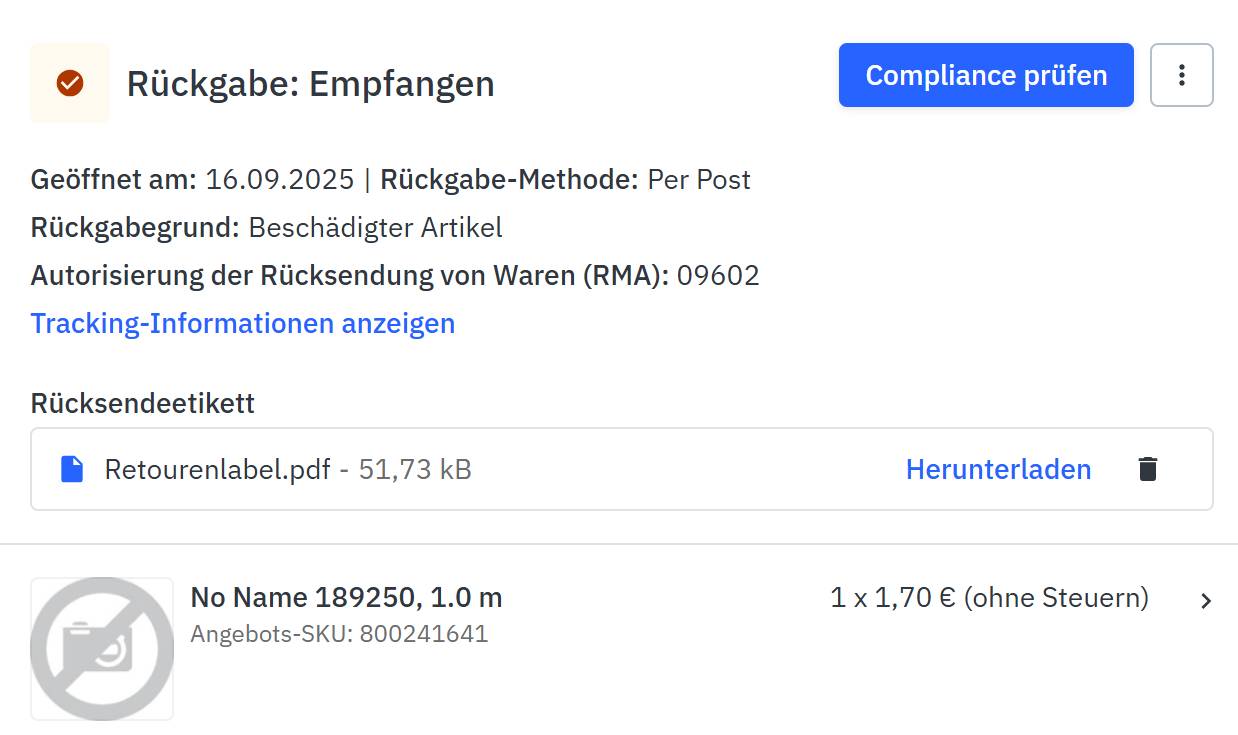Image resolution: width=1238 pixels, height=735 pixels.
Task: Select the No Name 189250 product title
Action: pyautogui.click(x=348, y=597)
